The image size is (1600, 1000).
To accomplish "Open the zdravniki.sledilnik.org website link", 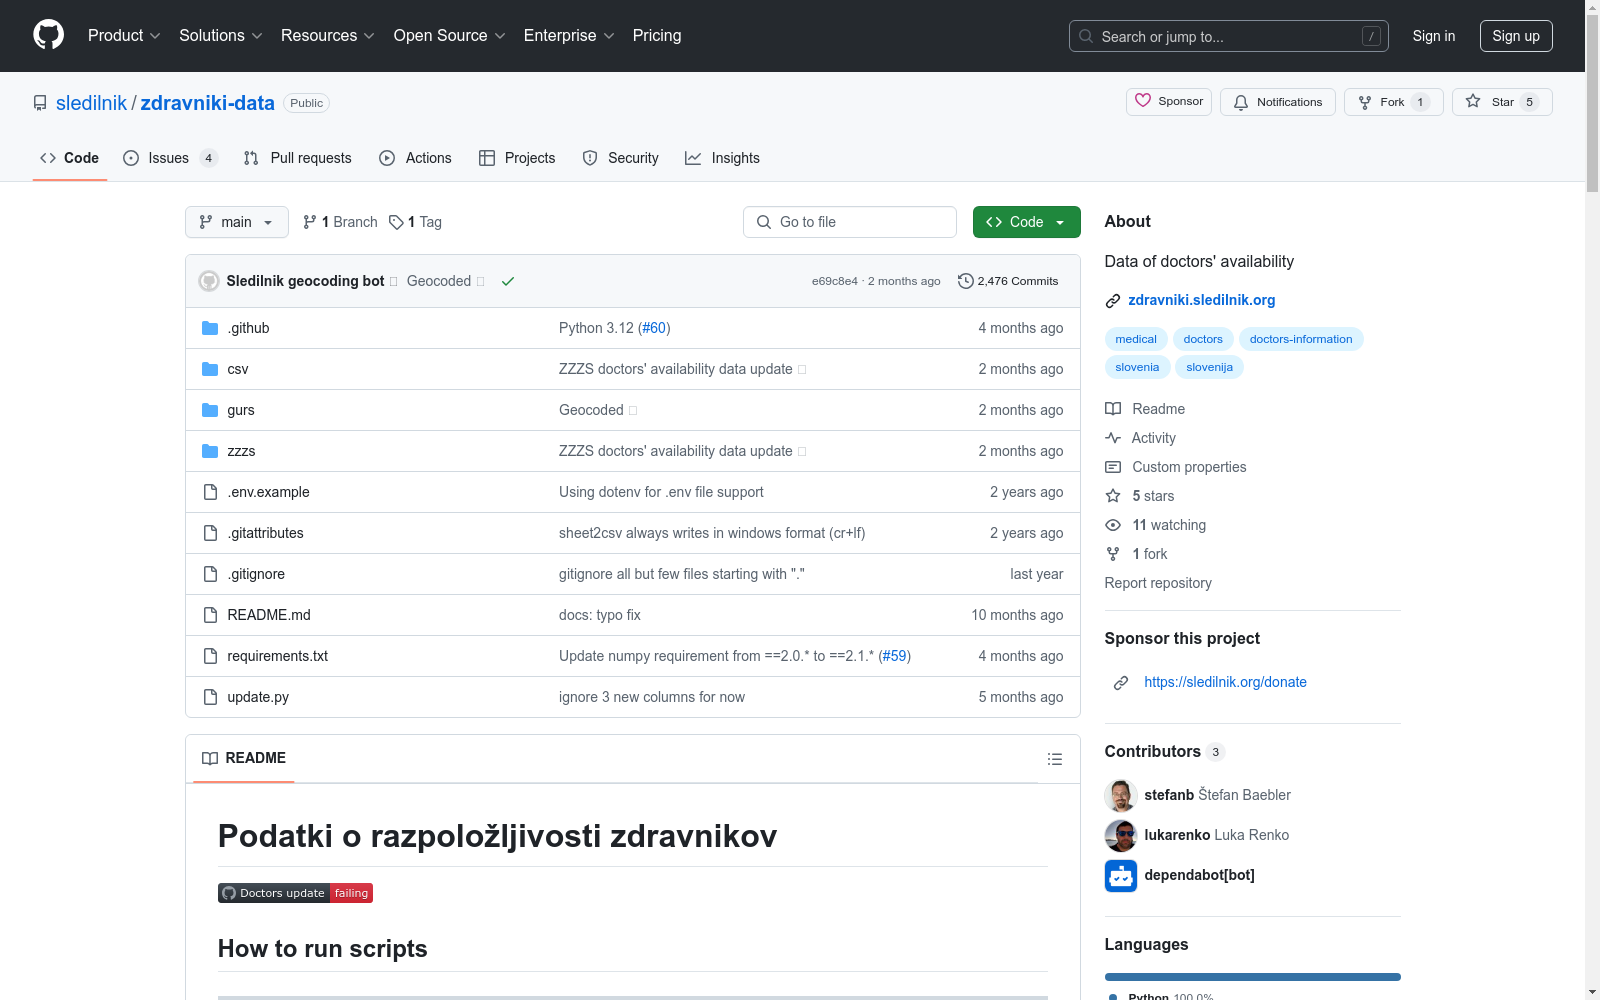I will coord(1202,300).
